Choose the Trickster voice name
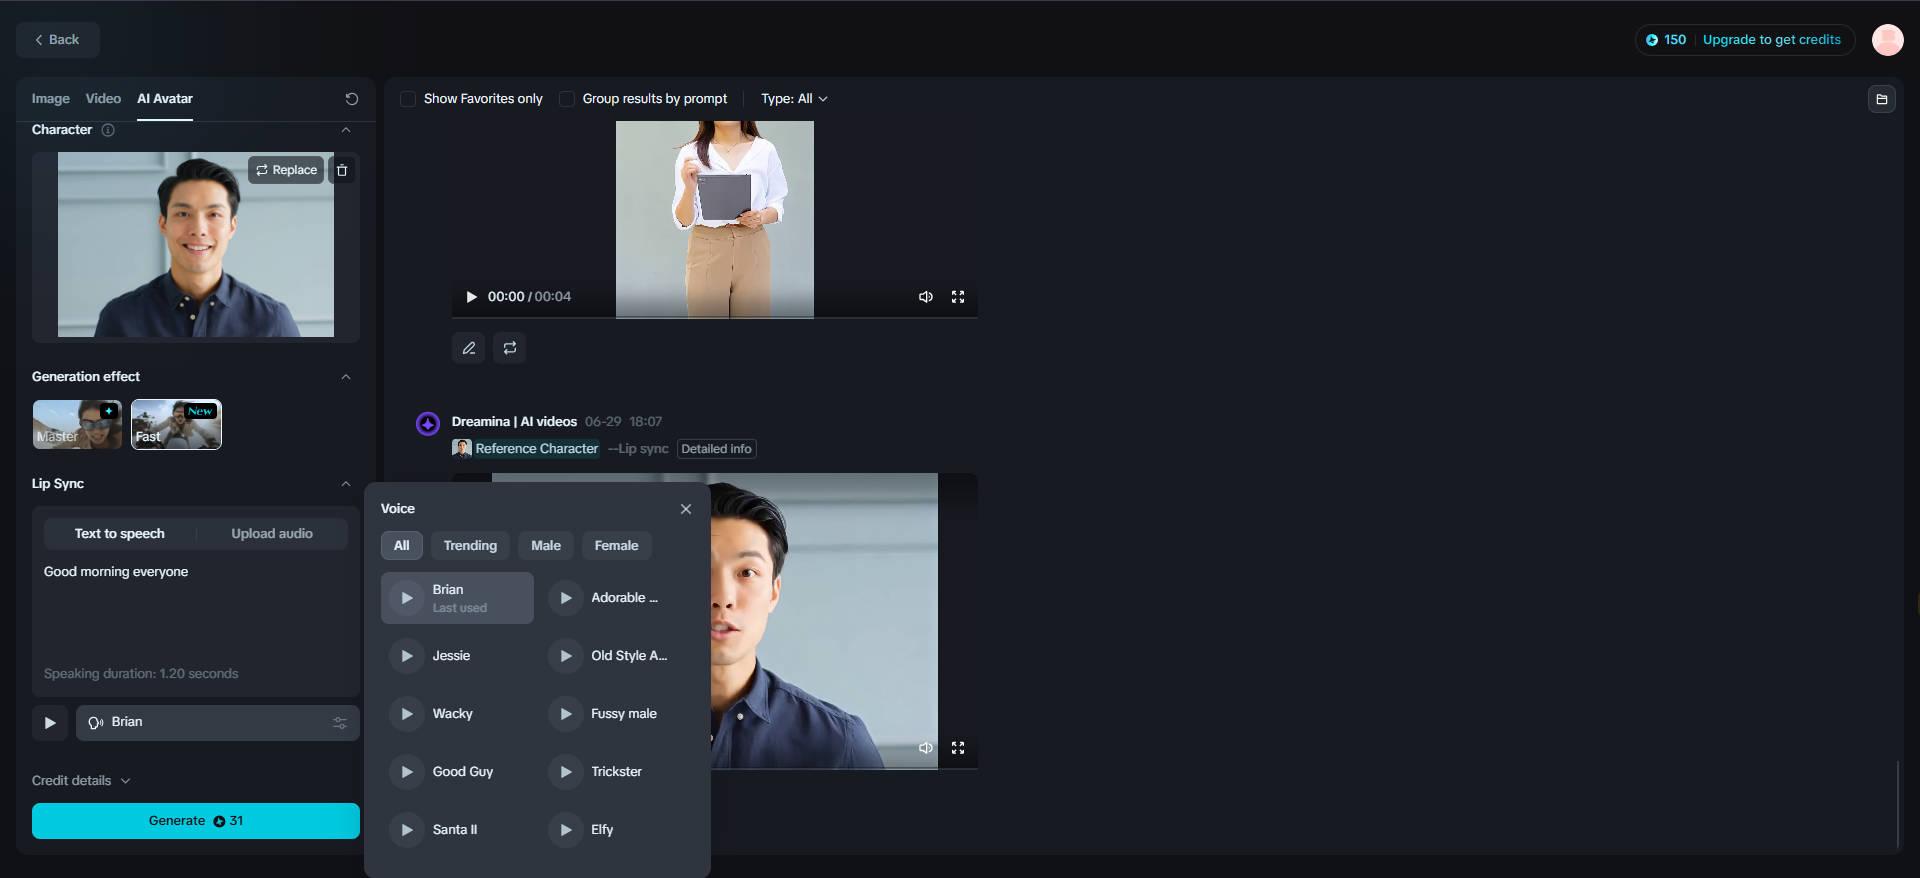Image resolution: width=1920 pixels, height=878 pixels. (616, 772)
